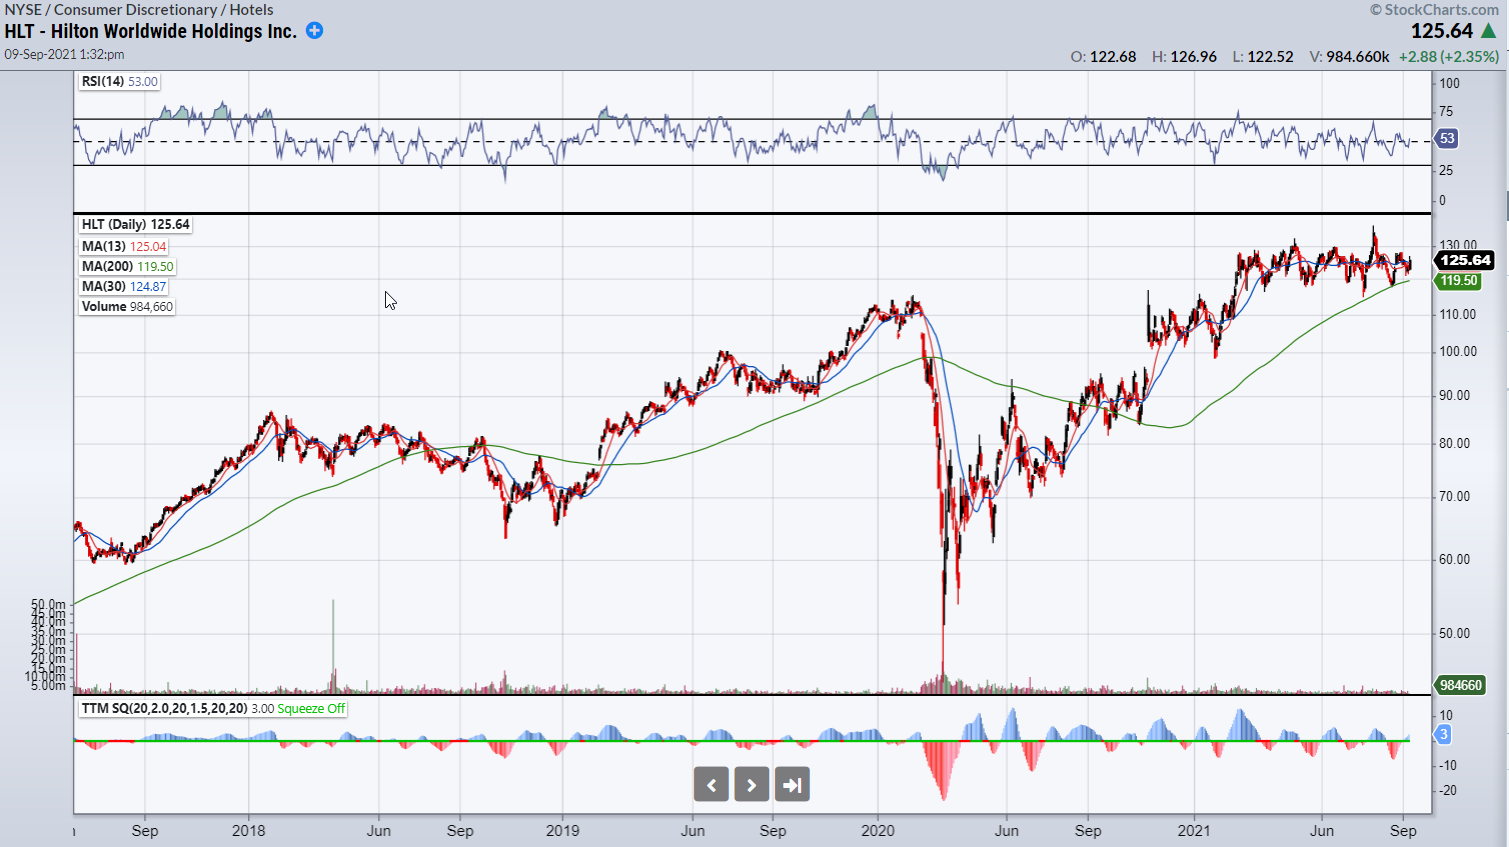Click the 984660 volume tag on axis
The image size is (1509, 847).
click(x=1460, y=685)
